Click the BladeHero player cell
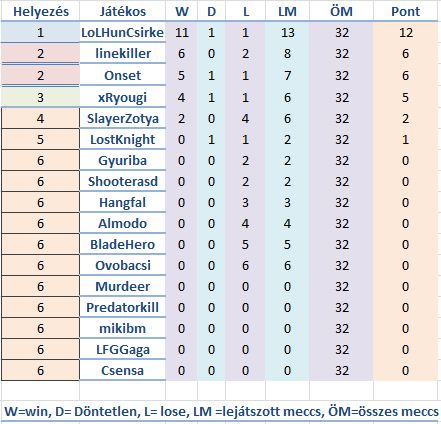Screen dimensions: 441x424 click(122, 245)
